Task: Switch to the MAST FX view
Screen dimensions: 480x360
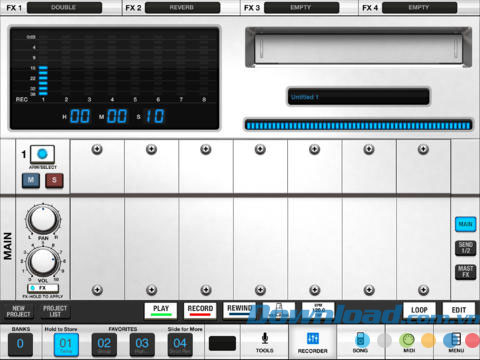Action: click(x=465, y=272)
